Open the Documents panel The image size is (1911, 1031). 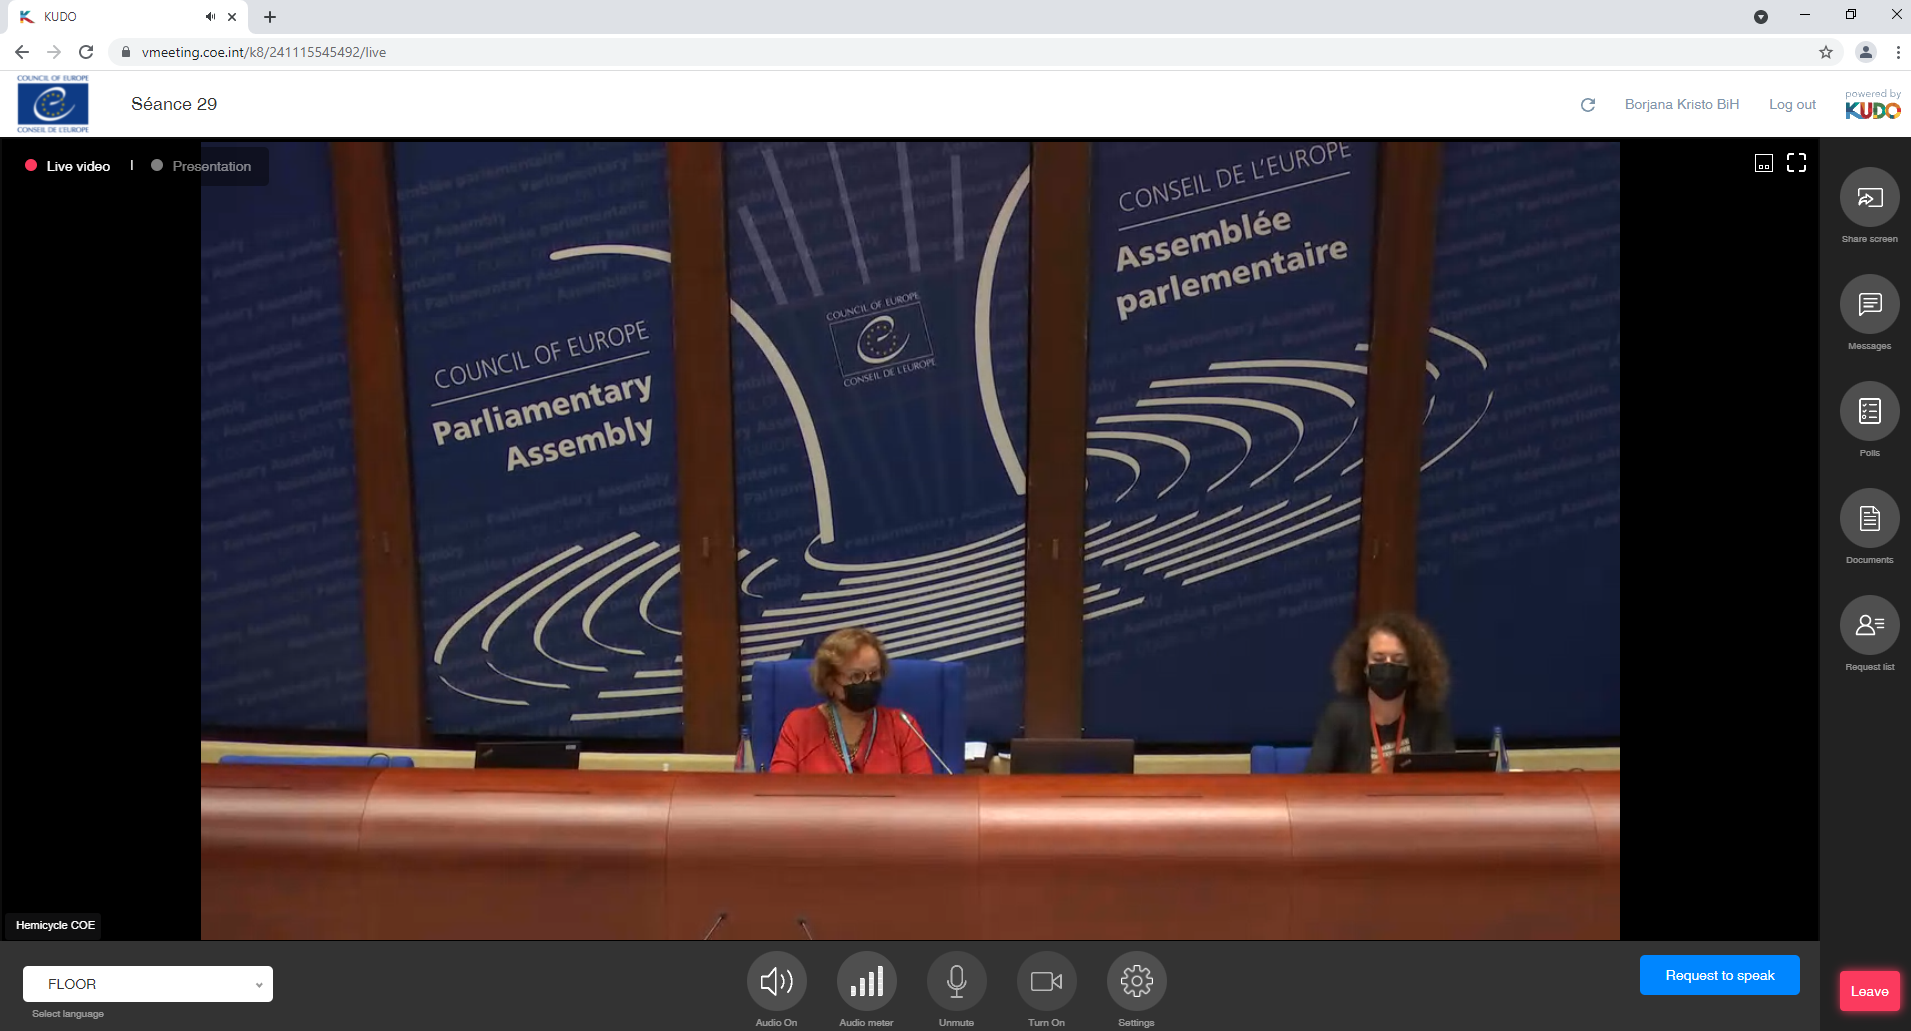tap(1869, 519)
